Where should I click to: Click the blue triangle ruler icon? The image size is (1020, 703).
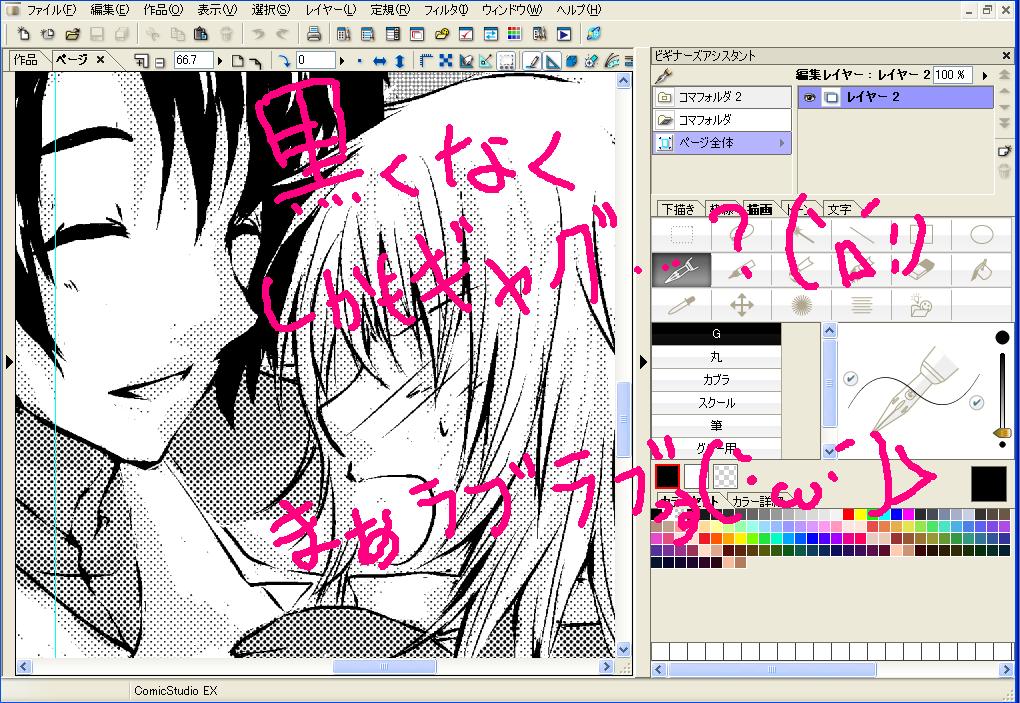552,60
